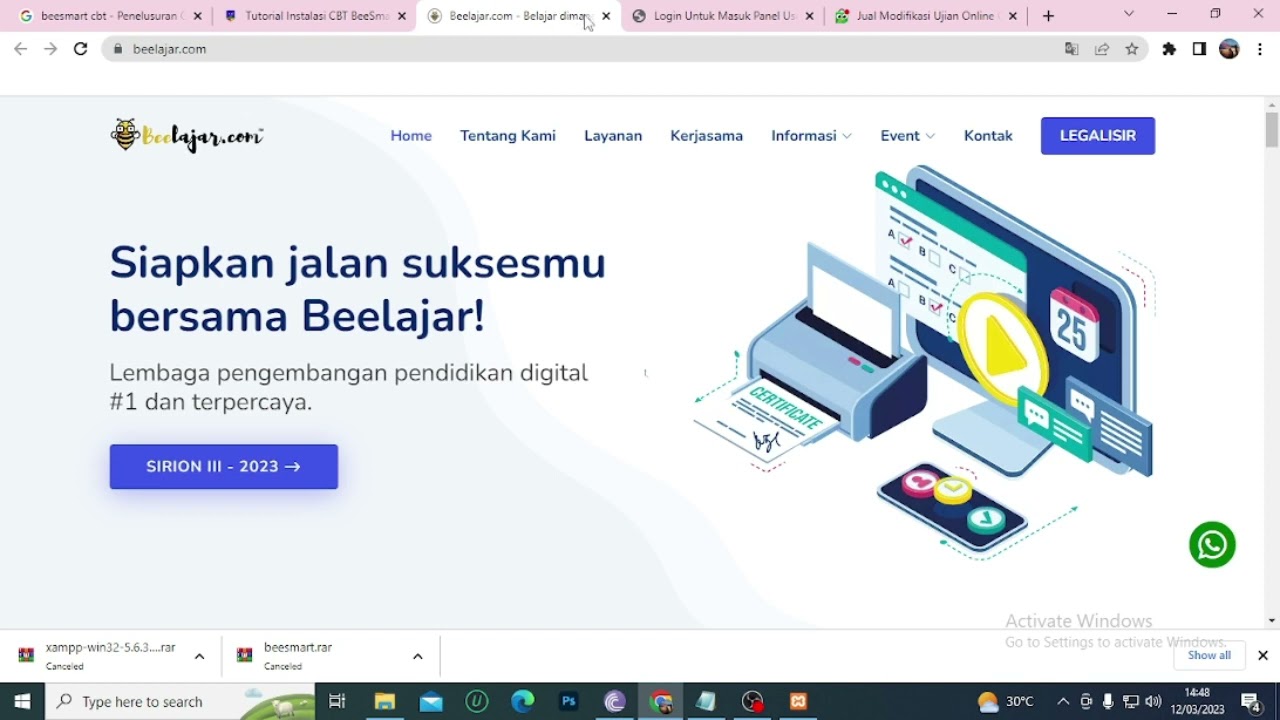Click the SIRION III - 2023 button
1280x720 pixels.
coord(224,467)
